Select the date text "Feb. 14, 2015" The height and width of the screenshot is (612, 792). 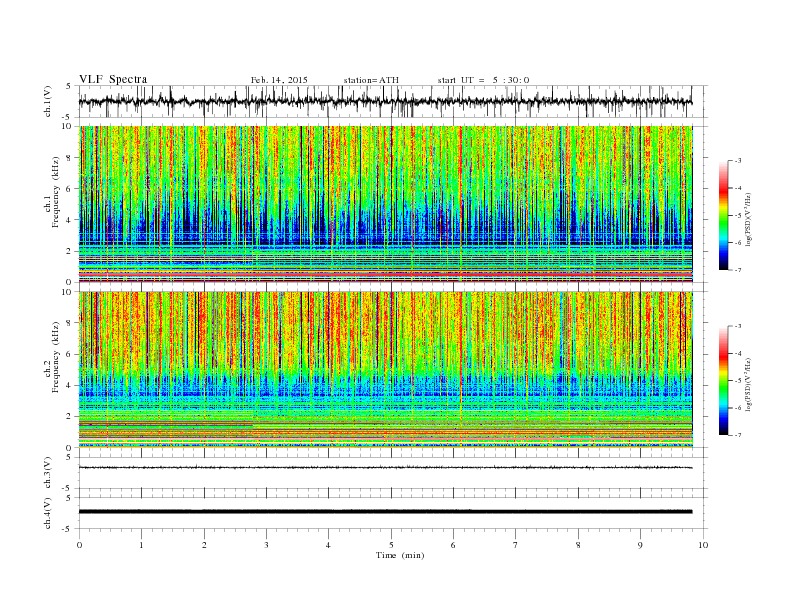point(279,80)
